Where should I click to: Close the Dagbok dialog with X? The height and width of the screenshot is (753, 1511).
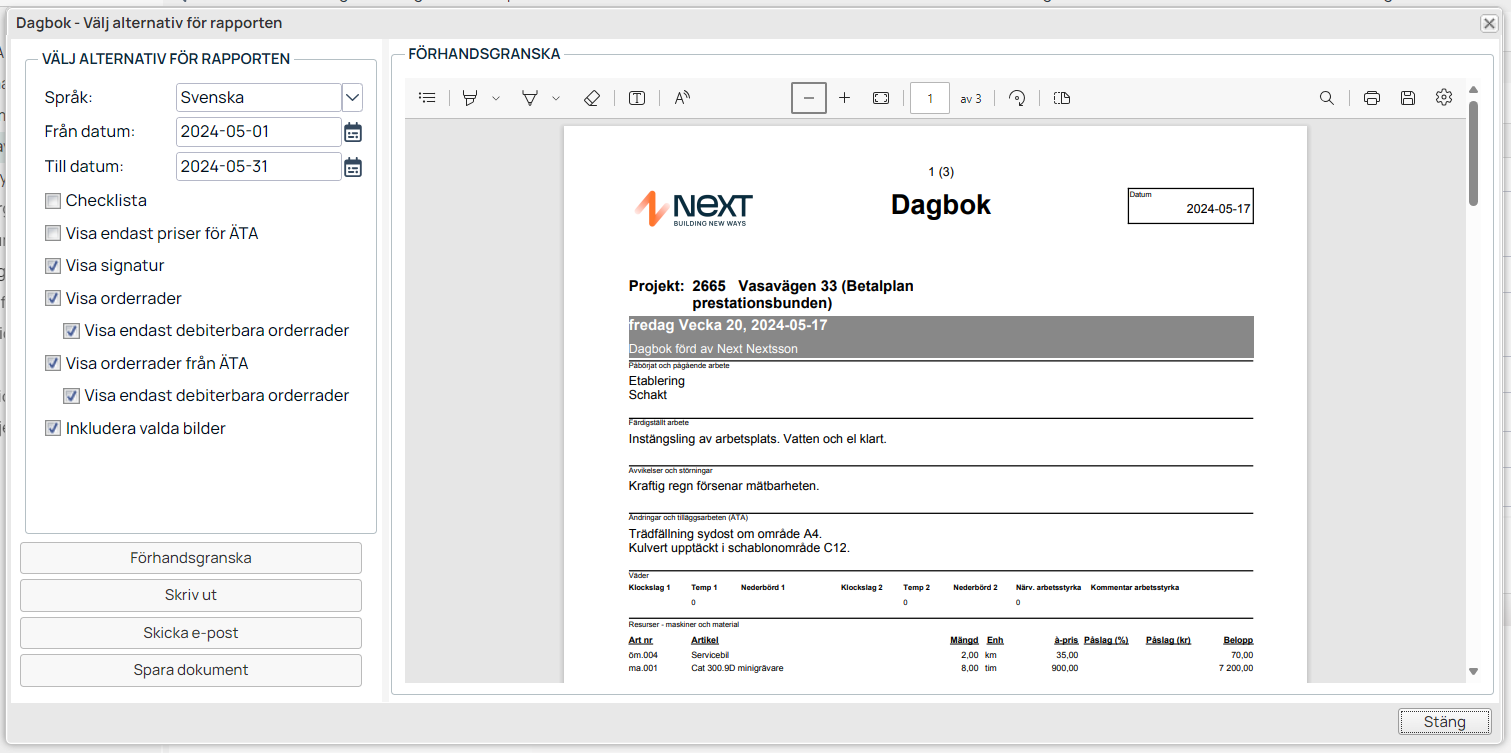(1489, 23)
